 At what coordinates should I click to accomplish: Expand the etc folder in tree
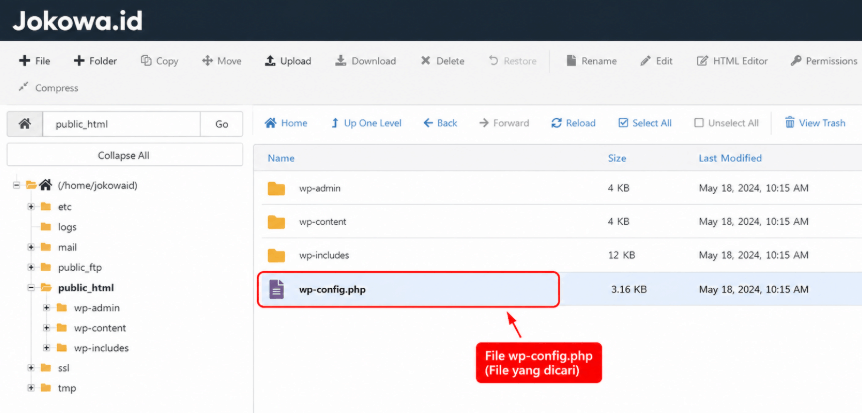[x=31, y=207]
